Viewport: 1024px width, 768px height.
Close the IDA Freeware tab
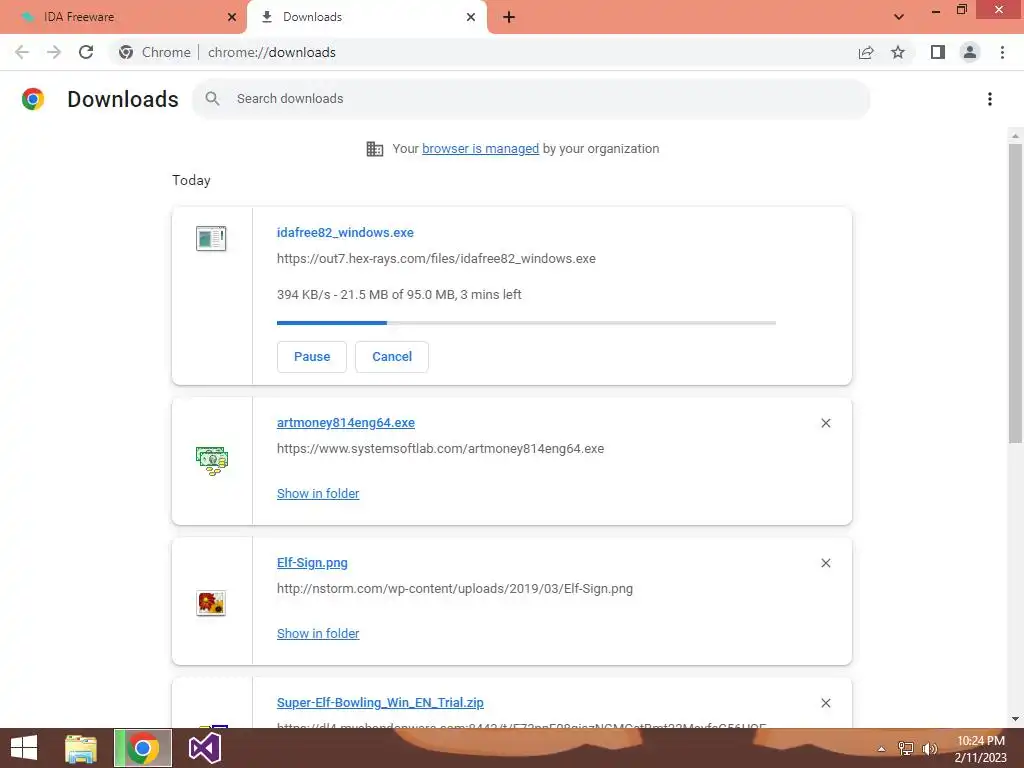[232, 17]
